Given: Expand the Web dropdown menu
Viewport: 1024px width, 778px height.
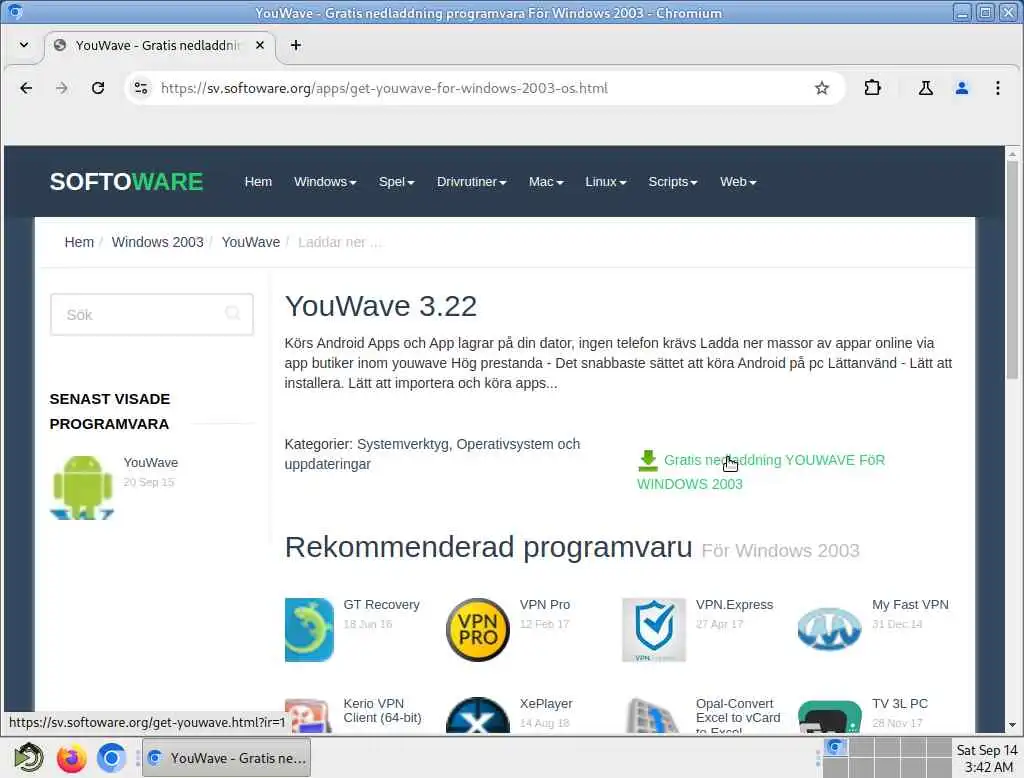Looking at the screenshot, I should click(738, 182).
